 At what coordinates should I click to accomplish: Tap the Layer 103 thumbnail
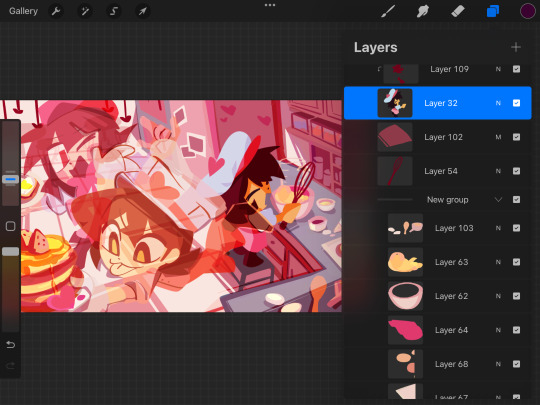pos(405,228)
